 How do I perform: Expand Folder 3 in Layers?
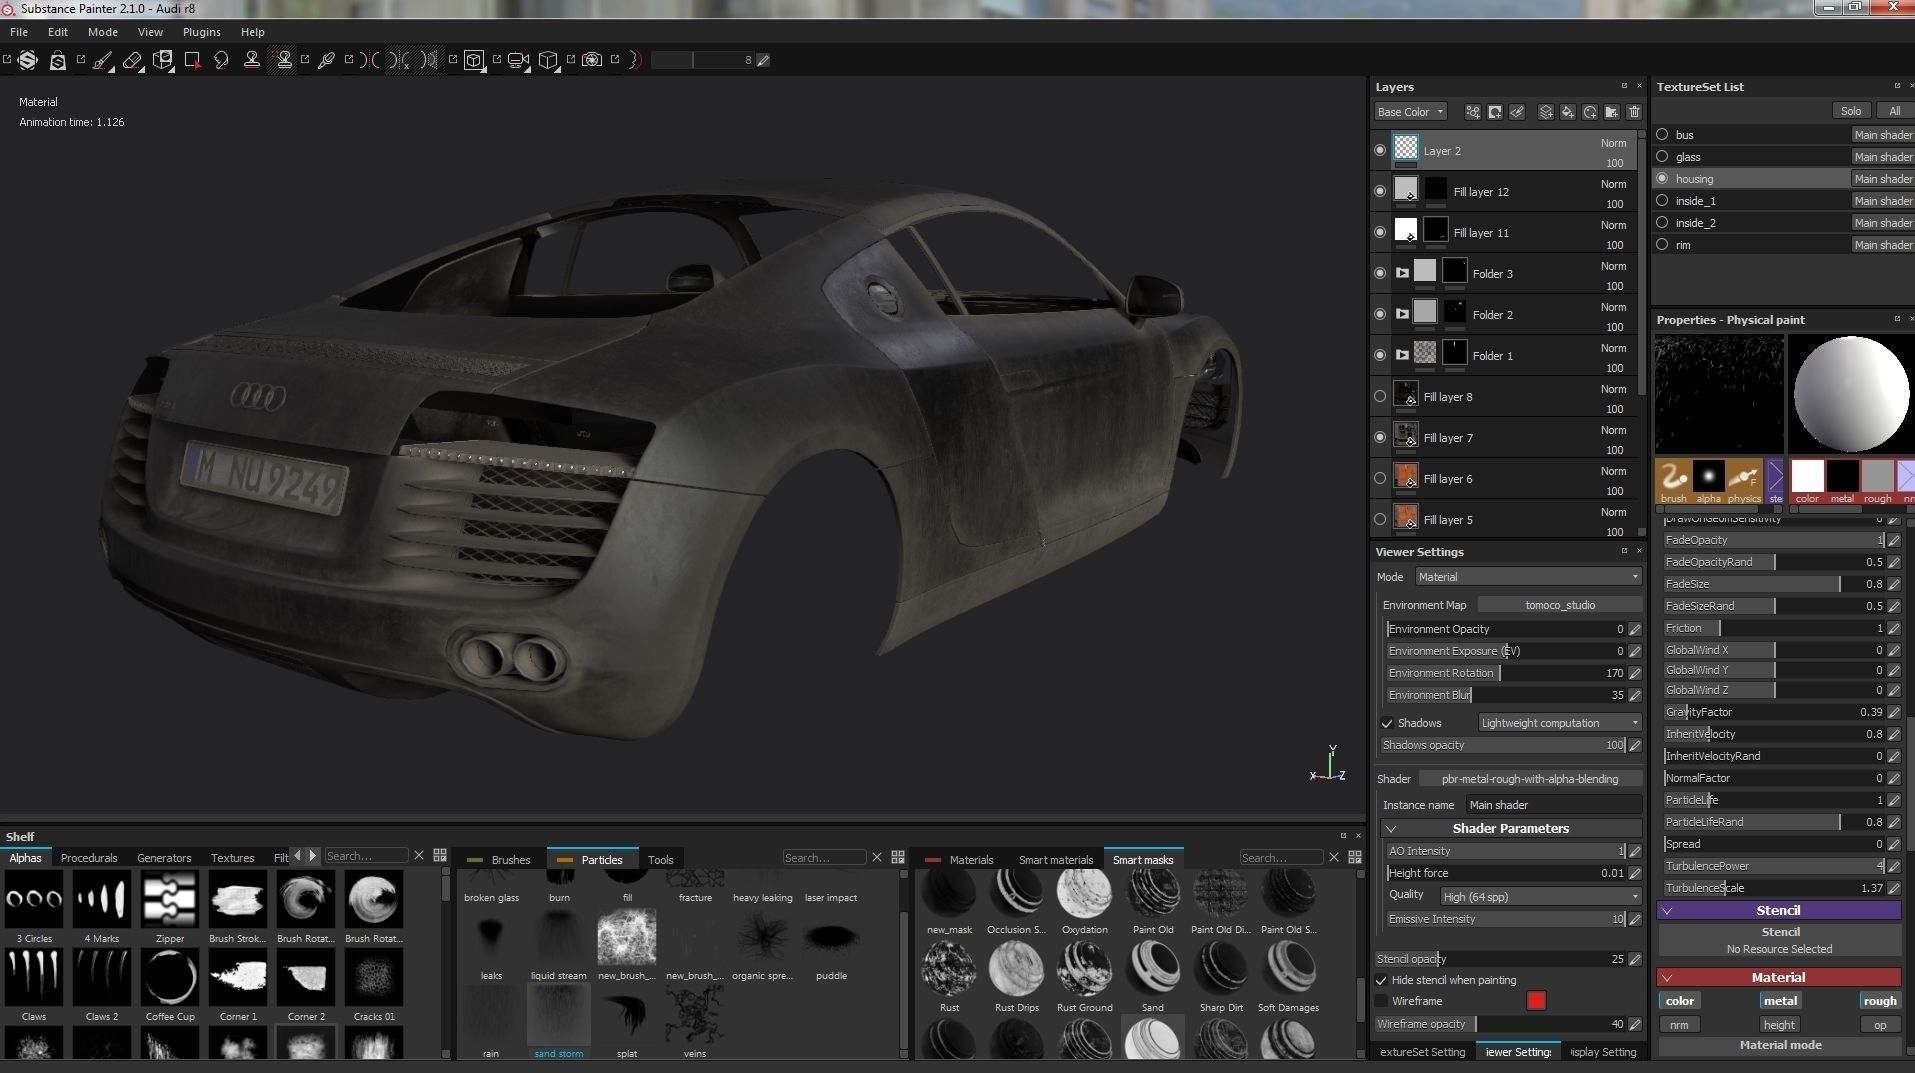click(1402, 273)
